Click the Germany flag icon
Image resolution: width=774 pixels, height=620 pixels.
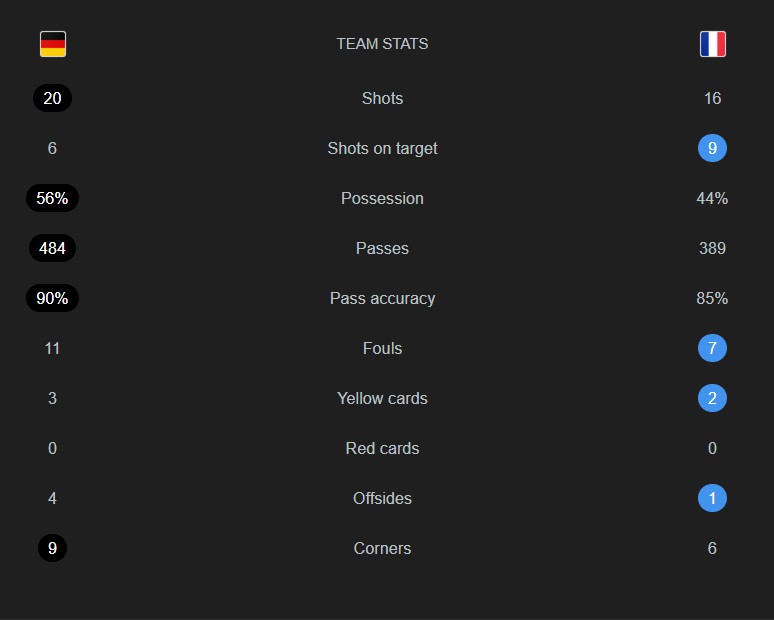point(53,44)
